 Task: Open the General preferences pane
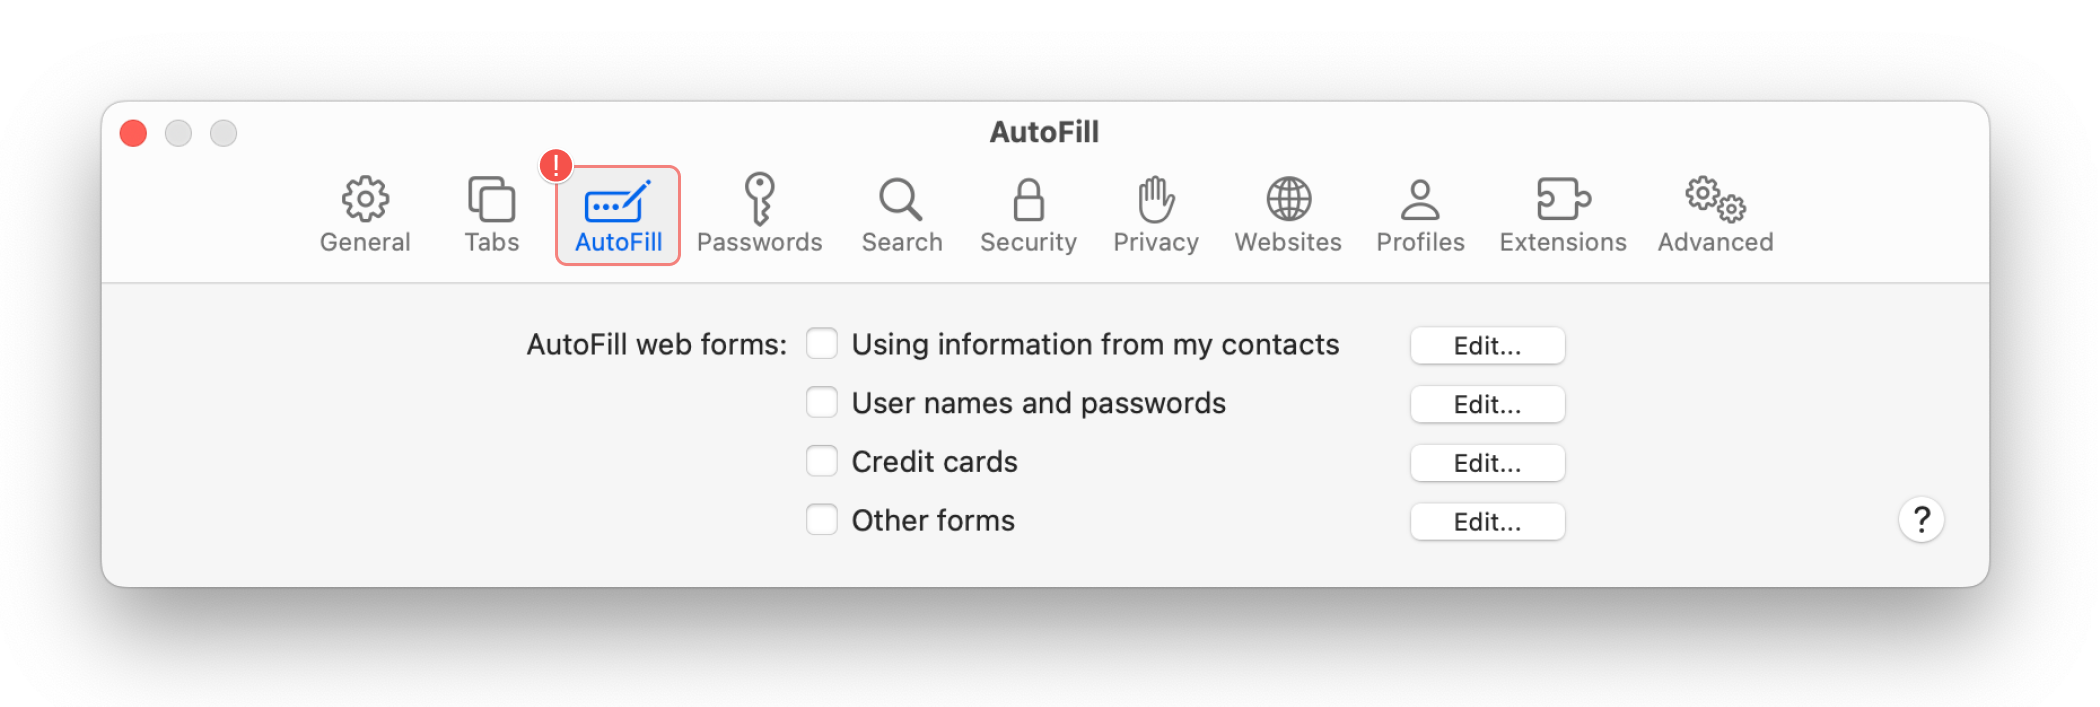click(365, 213)
